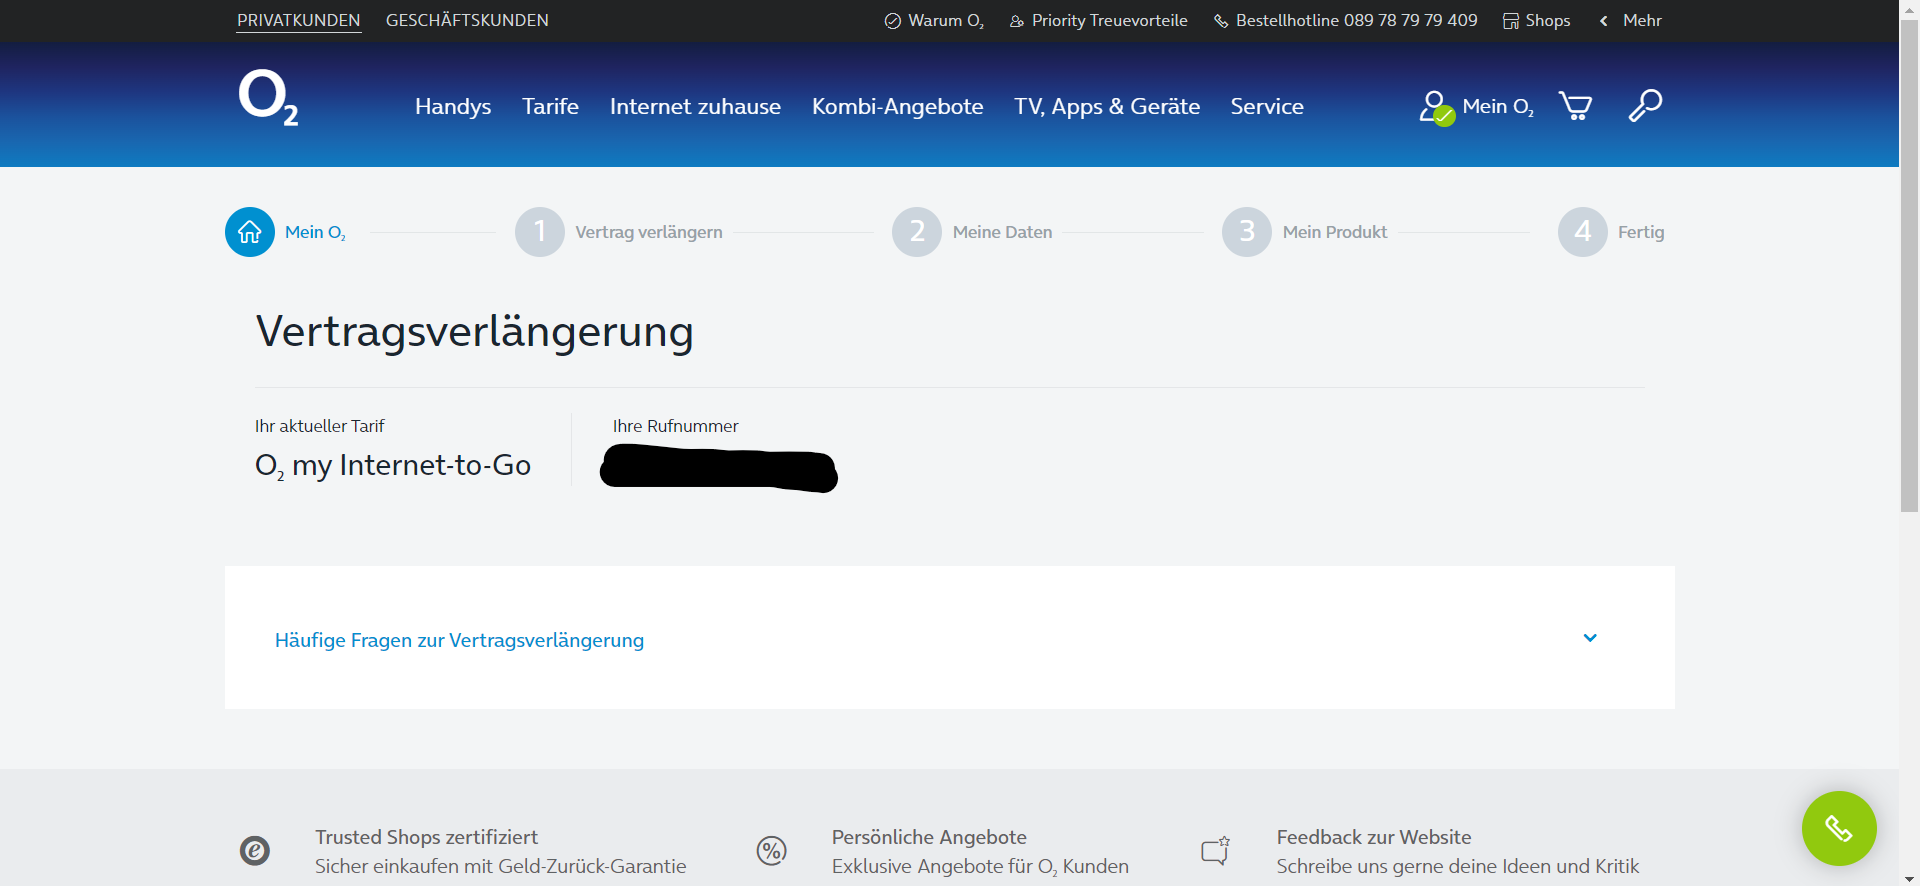Screen dimensions: 1920x886
Task: Switch to Geschäftskunden tab
Action: 467,20
